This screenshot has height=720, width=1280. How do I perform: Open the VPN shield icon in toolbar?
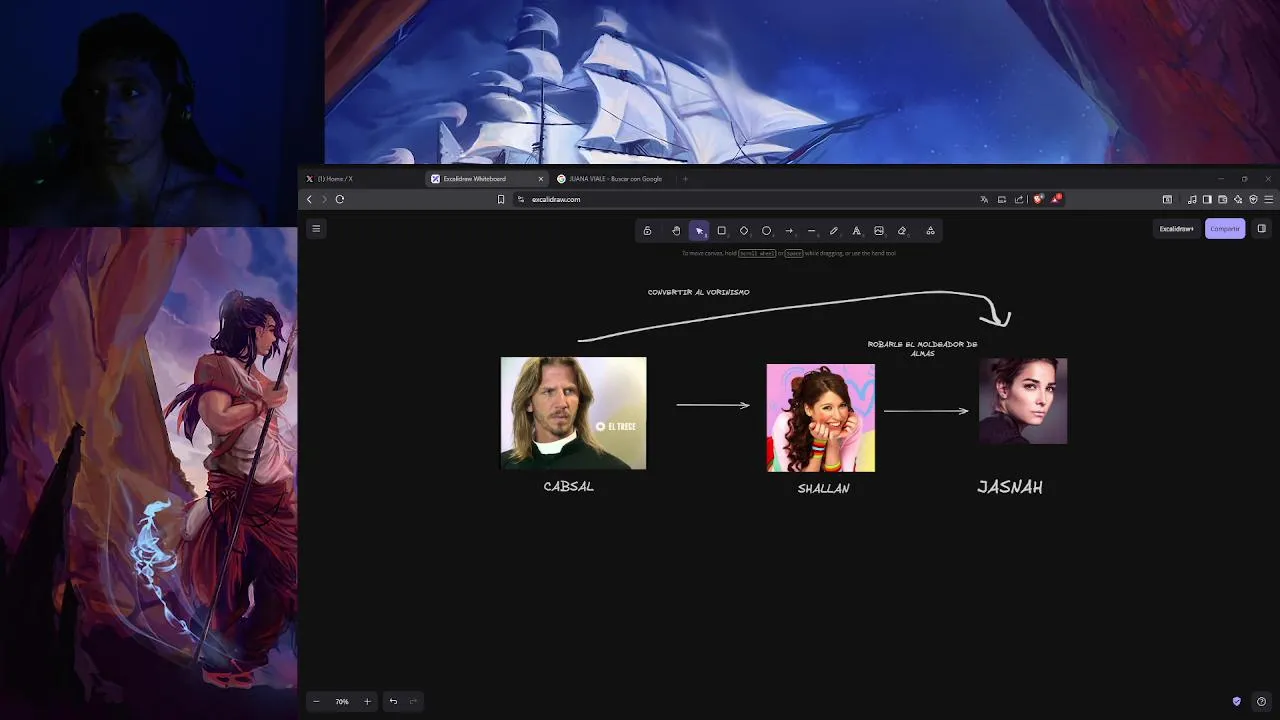(1253, 199)
